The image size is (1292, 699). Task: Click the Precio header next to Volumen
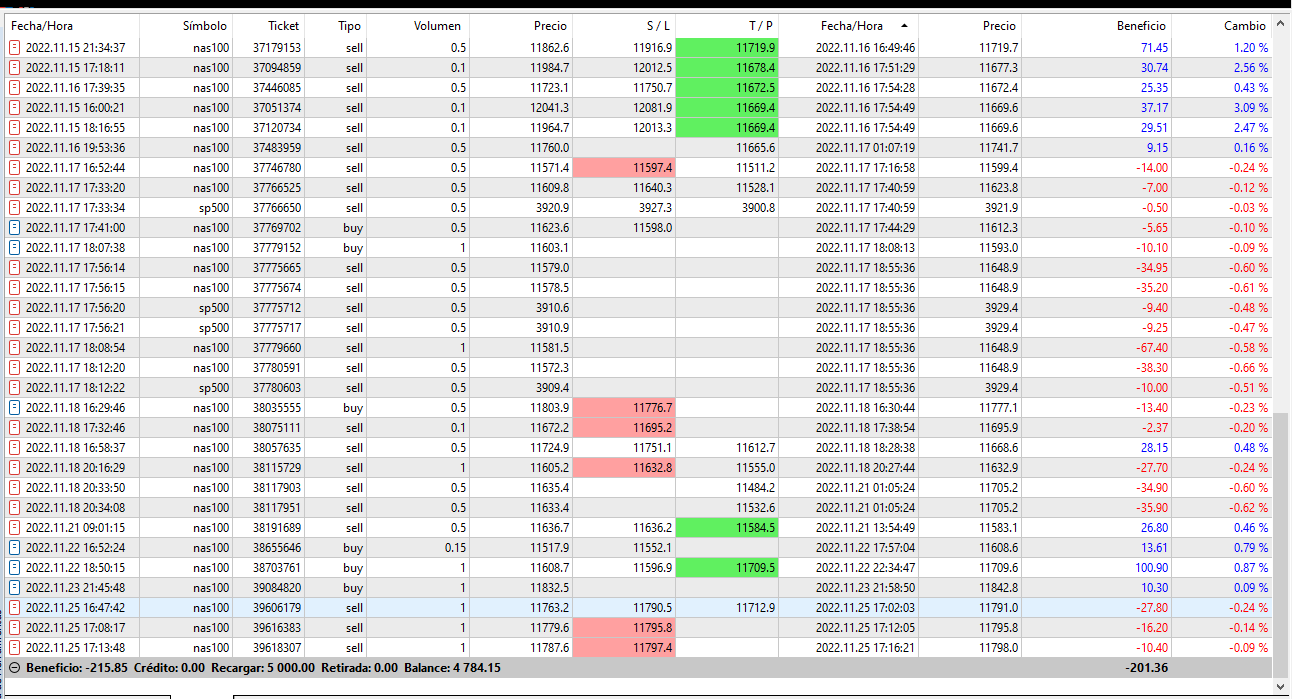(521, 26)
